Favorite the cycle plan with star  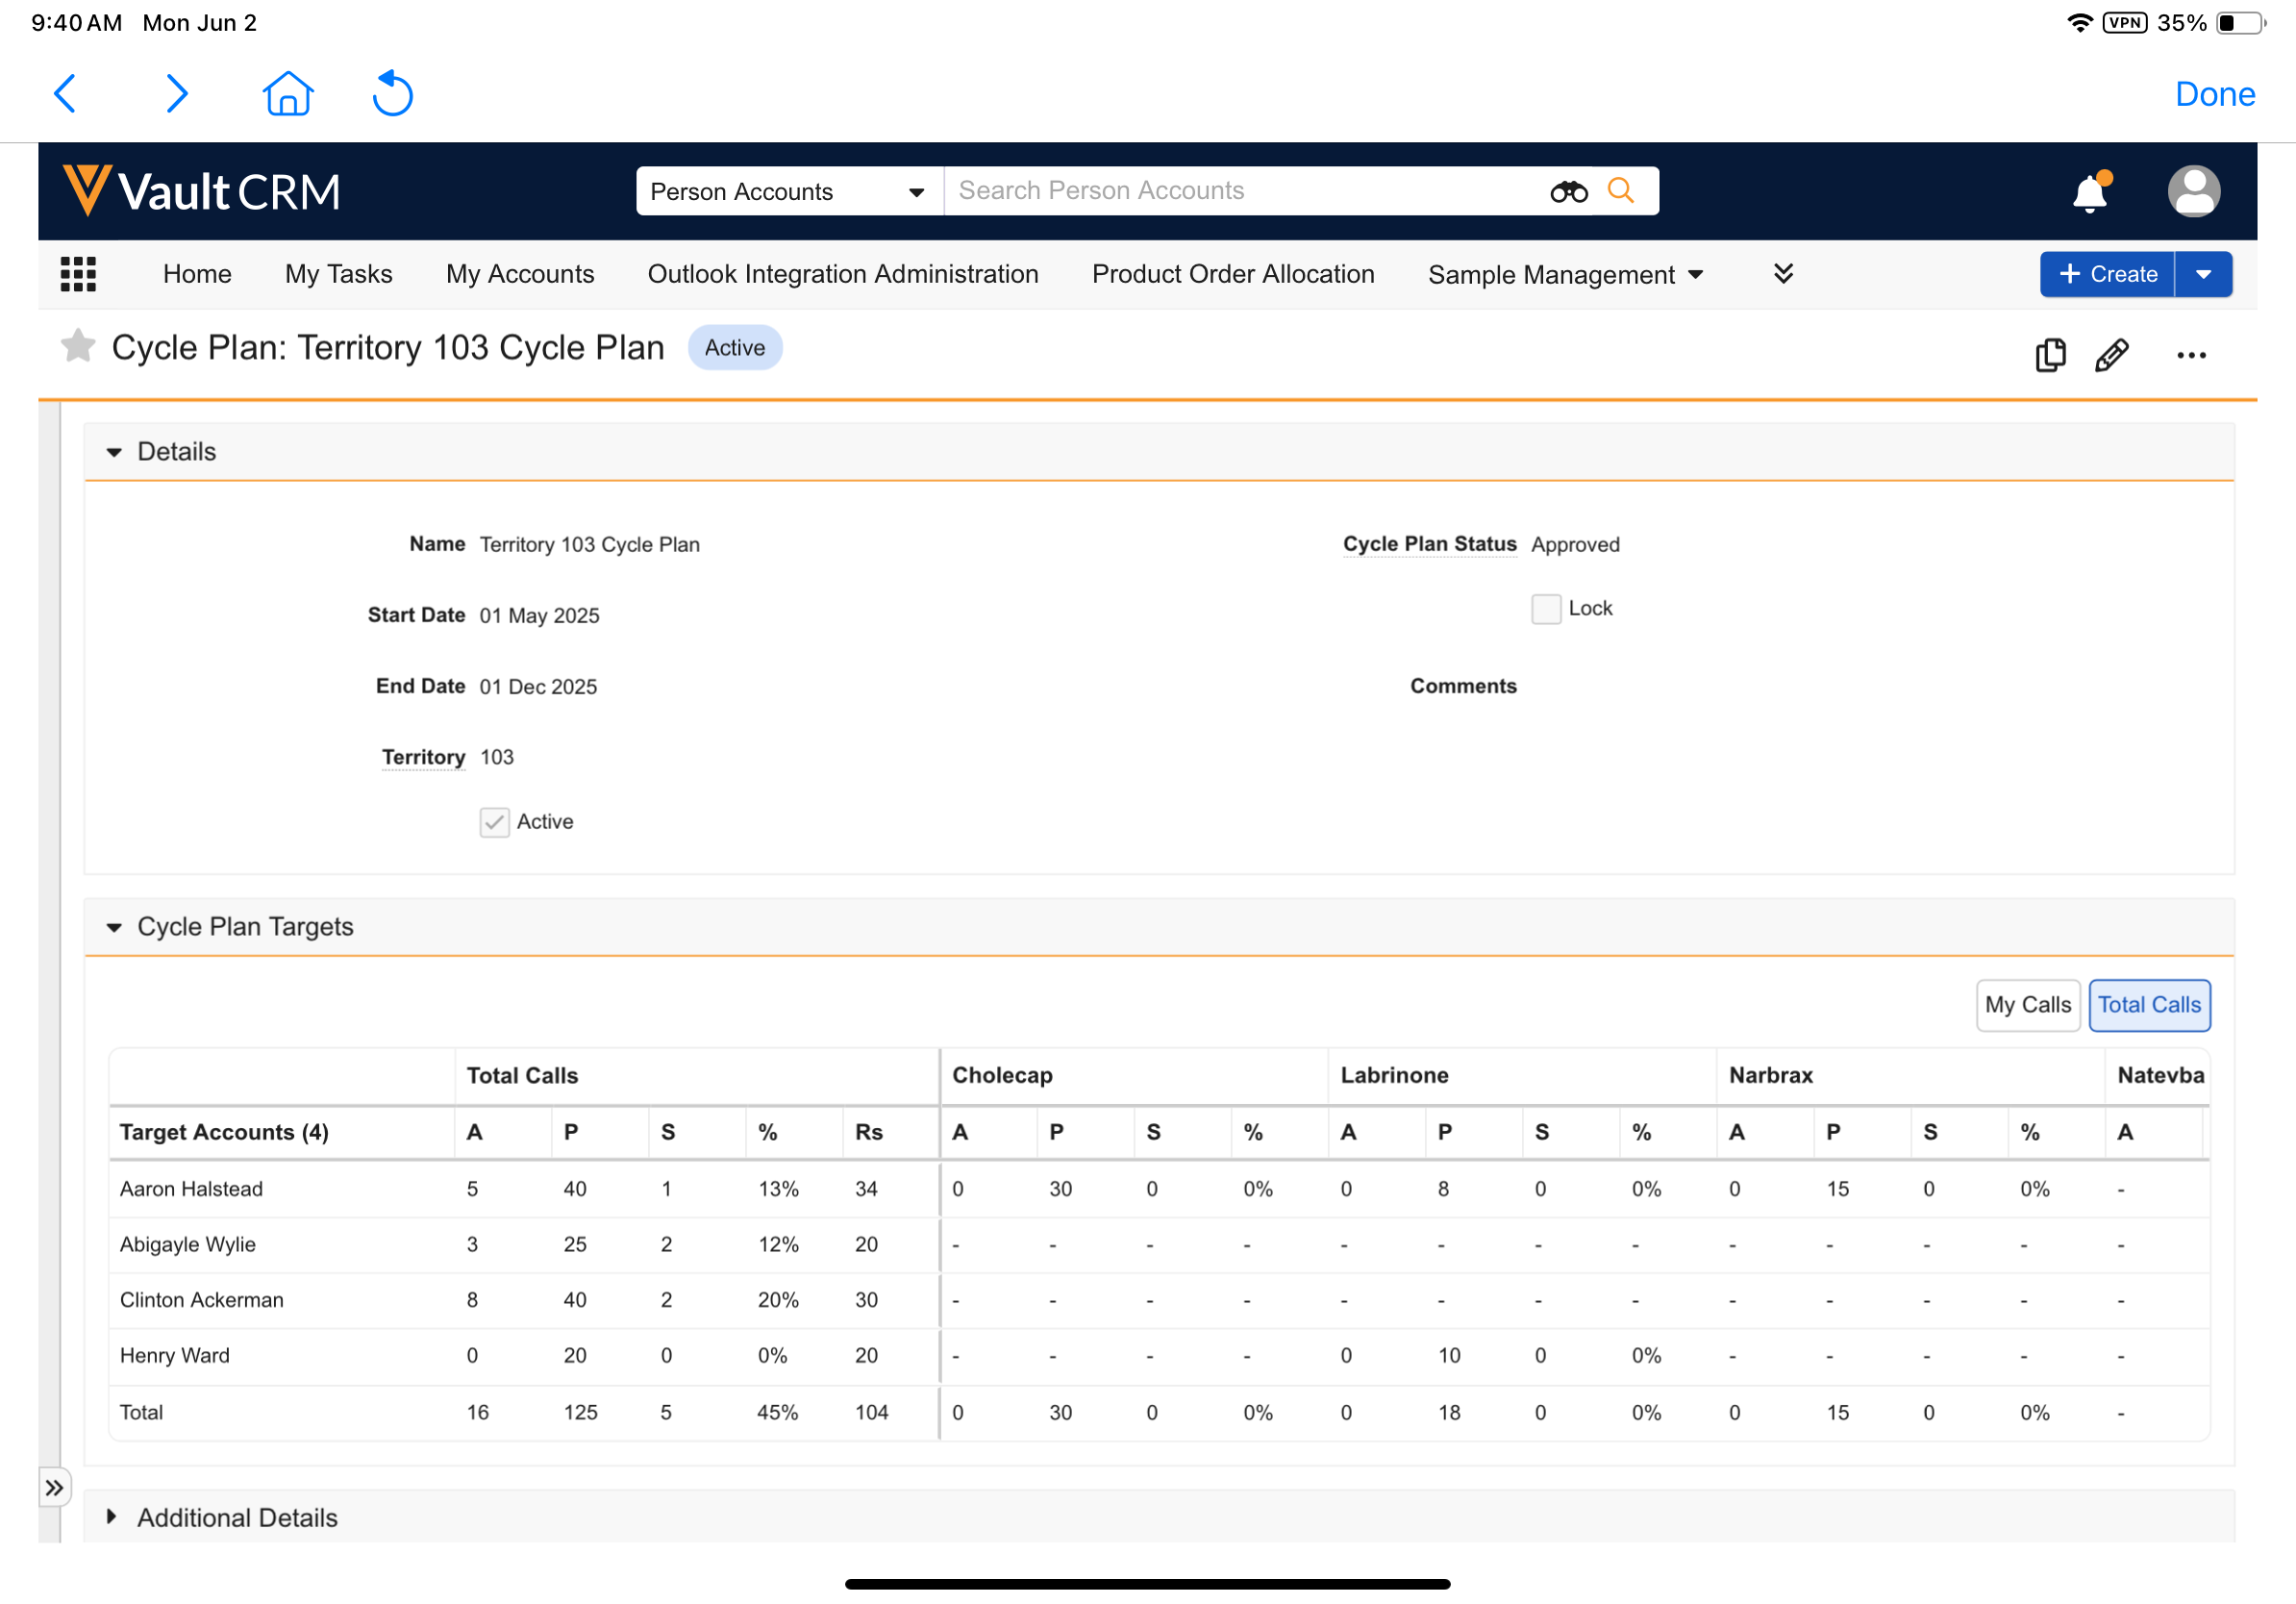78,347
